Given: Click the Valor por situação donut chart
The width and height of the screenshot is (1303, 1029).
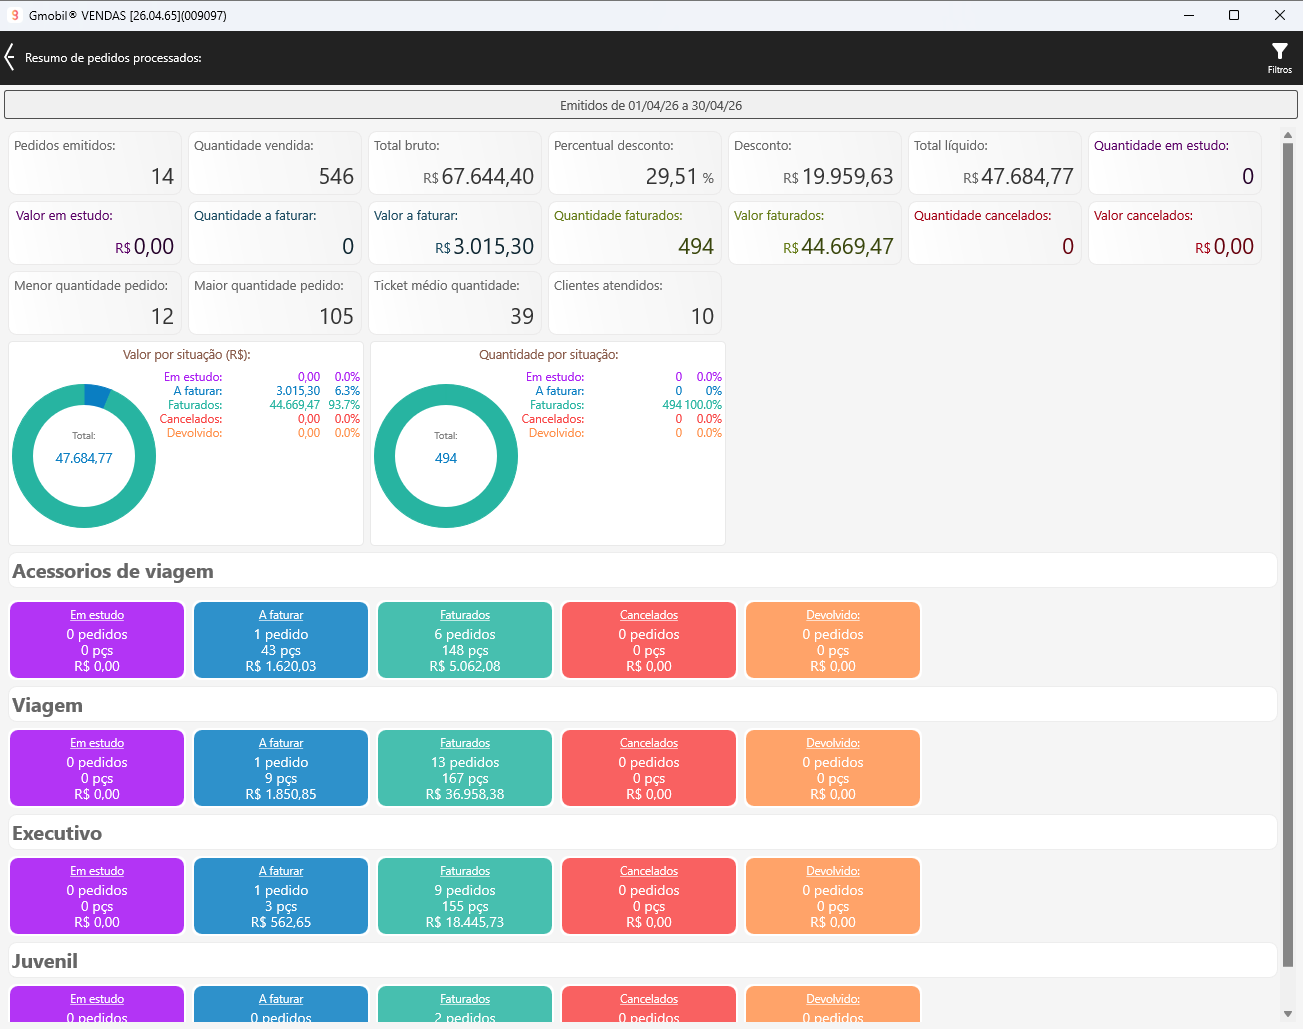Looking at the screenshot, I should tap(84, 456).
